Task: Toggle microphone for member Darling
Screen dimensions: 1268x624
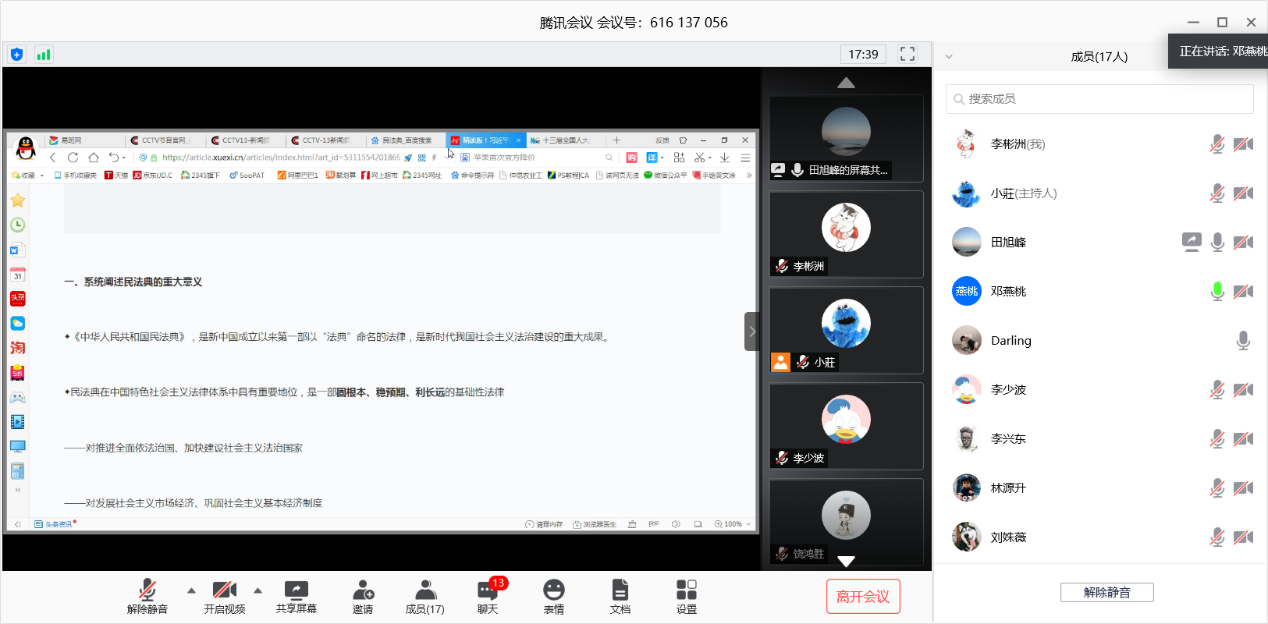Action: 1243,341
